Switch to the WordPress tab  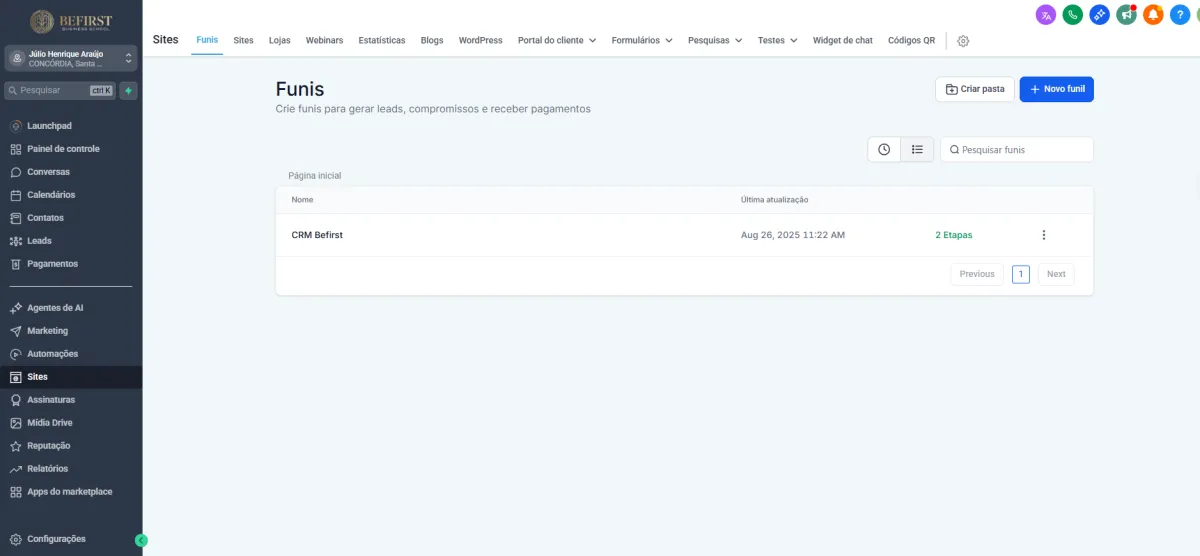coord(481,40)
